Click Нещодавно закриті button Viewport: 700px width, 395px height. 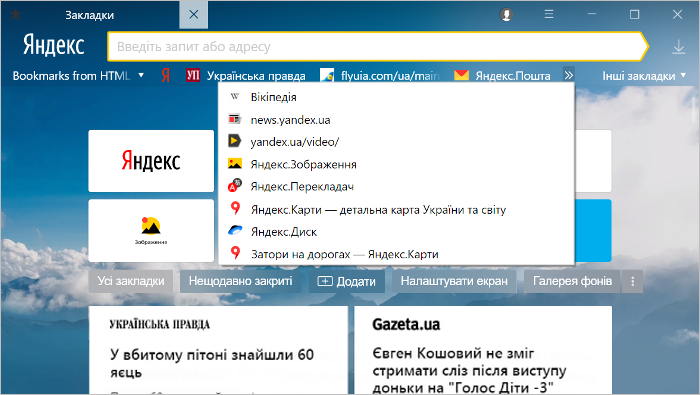[240, 281]
